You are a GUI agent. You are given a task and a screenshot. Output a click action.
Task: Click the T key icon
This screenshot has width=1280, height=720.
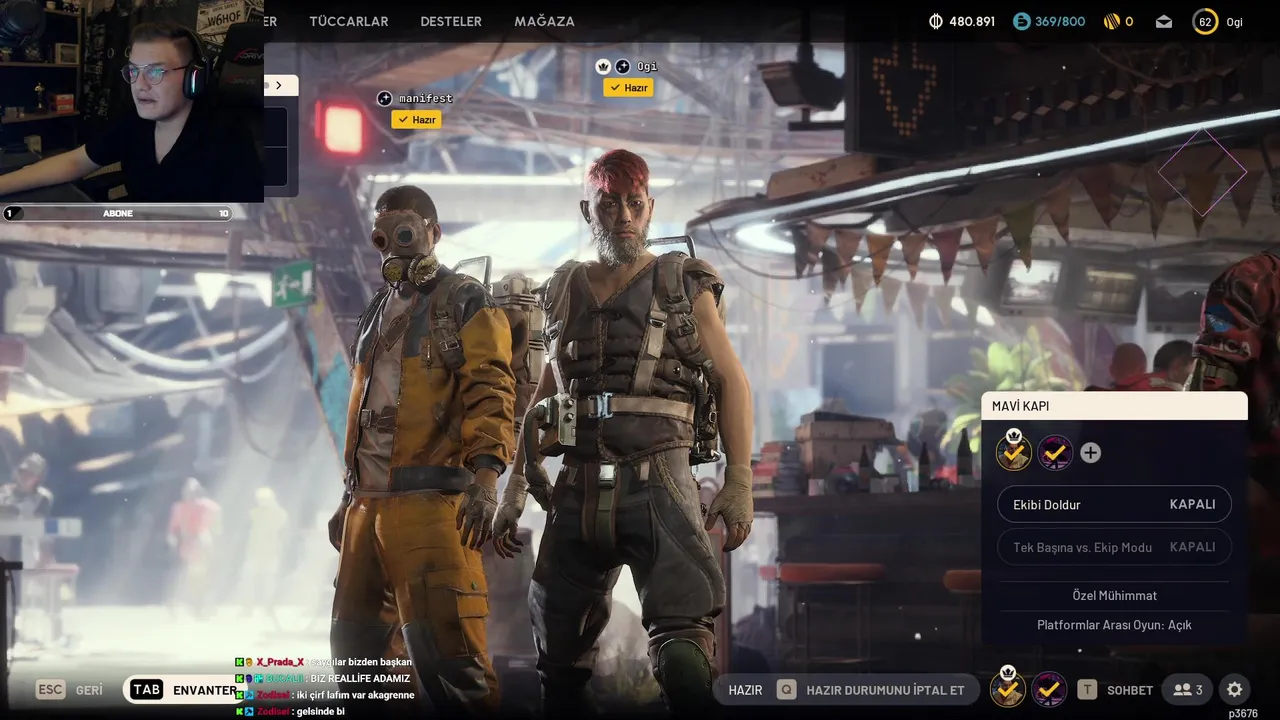click(x=1086, y=690)
